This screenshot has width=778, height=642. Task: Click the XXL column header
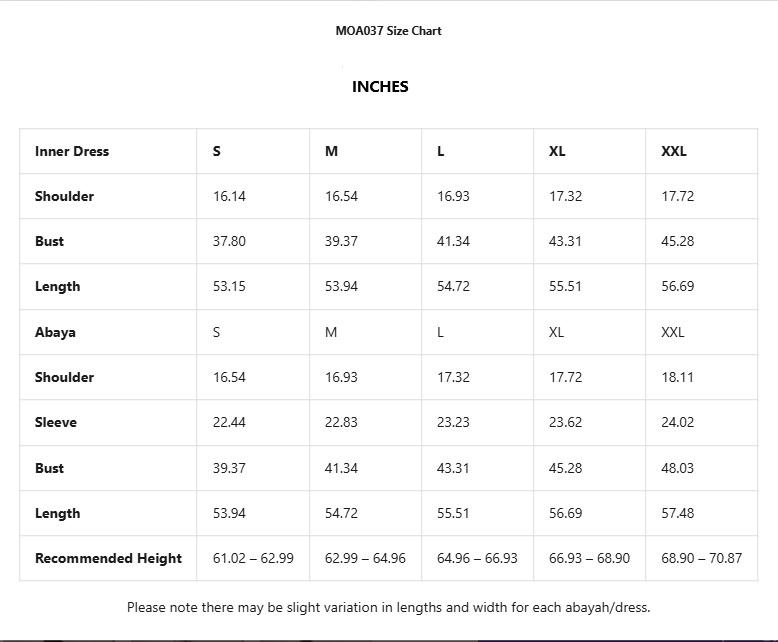tap(674, 151)
